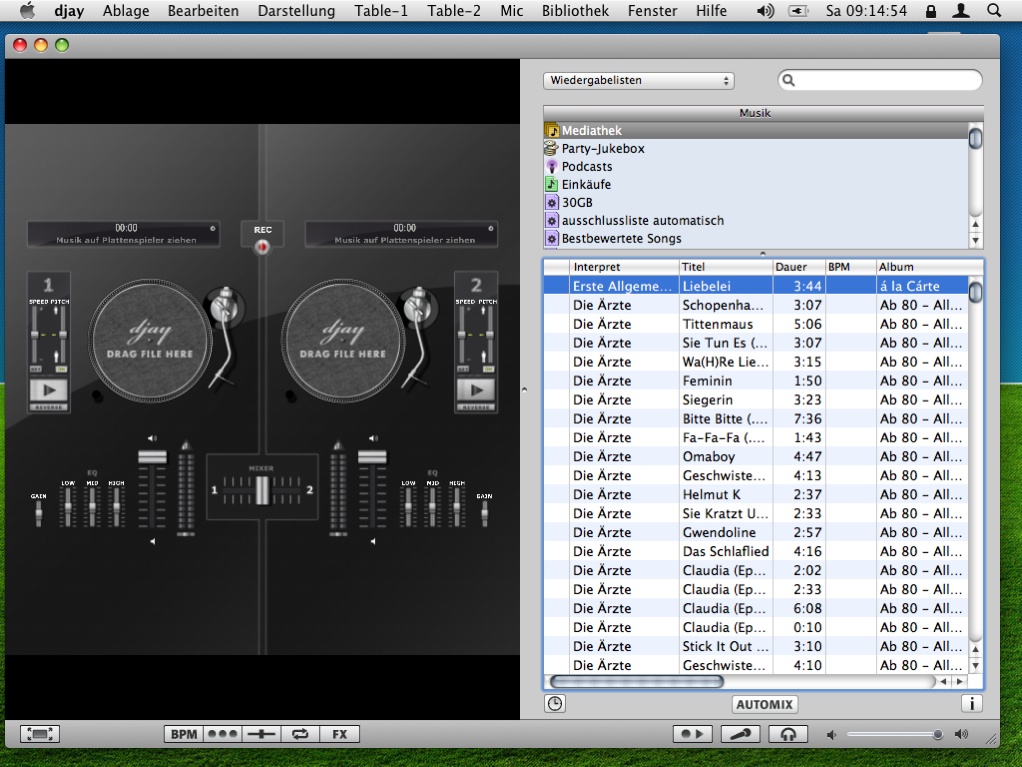
Task: Toggle headphone pre-cueing button
Action: click(x=788, y=734)
